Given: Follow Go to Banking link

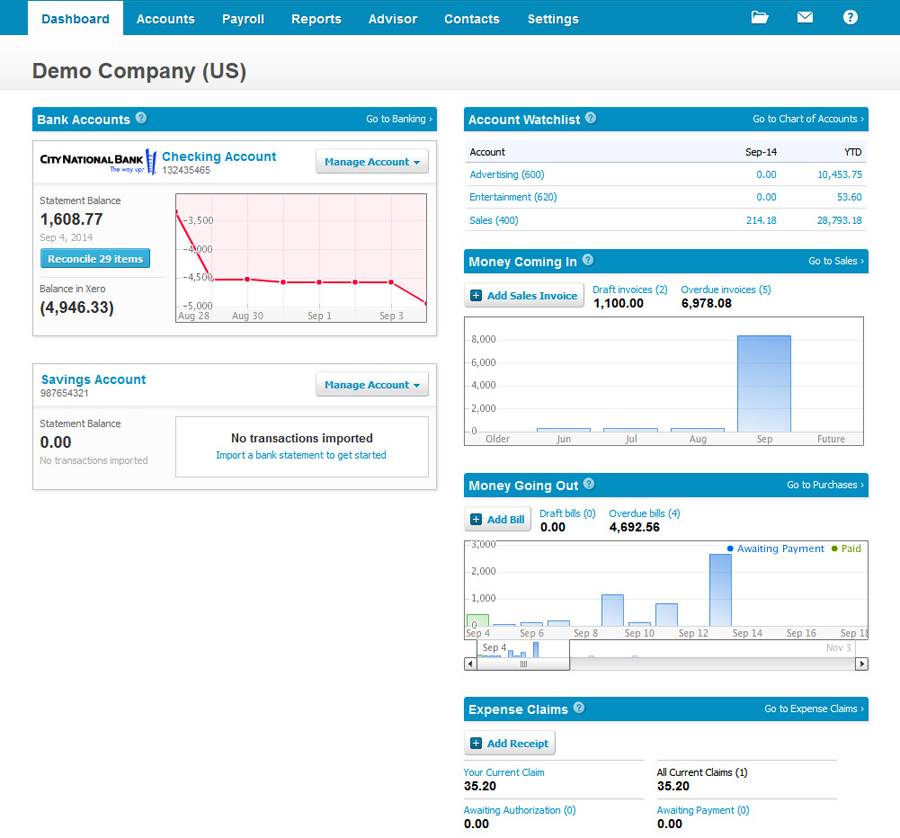Looking at the screenshot, I should pos(399,119).
